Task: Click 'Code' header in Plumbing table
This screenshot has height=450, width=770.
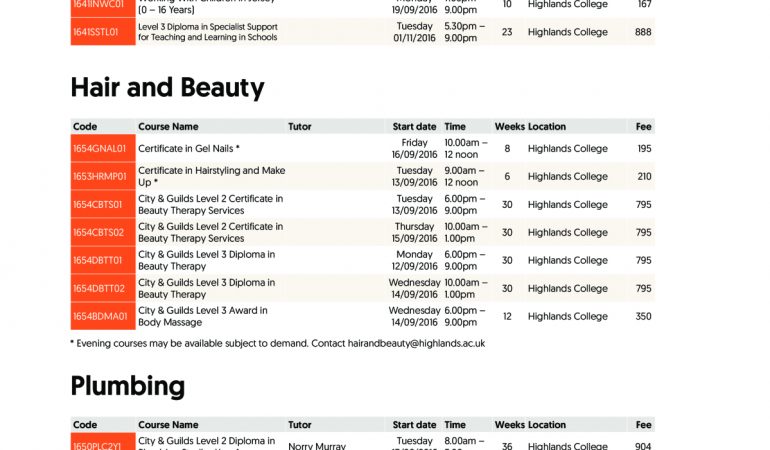Action: click(x=85, y=425)
